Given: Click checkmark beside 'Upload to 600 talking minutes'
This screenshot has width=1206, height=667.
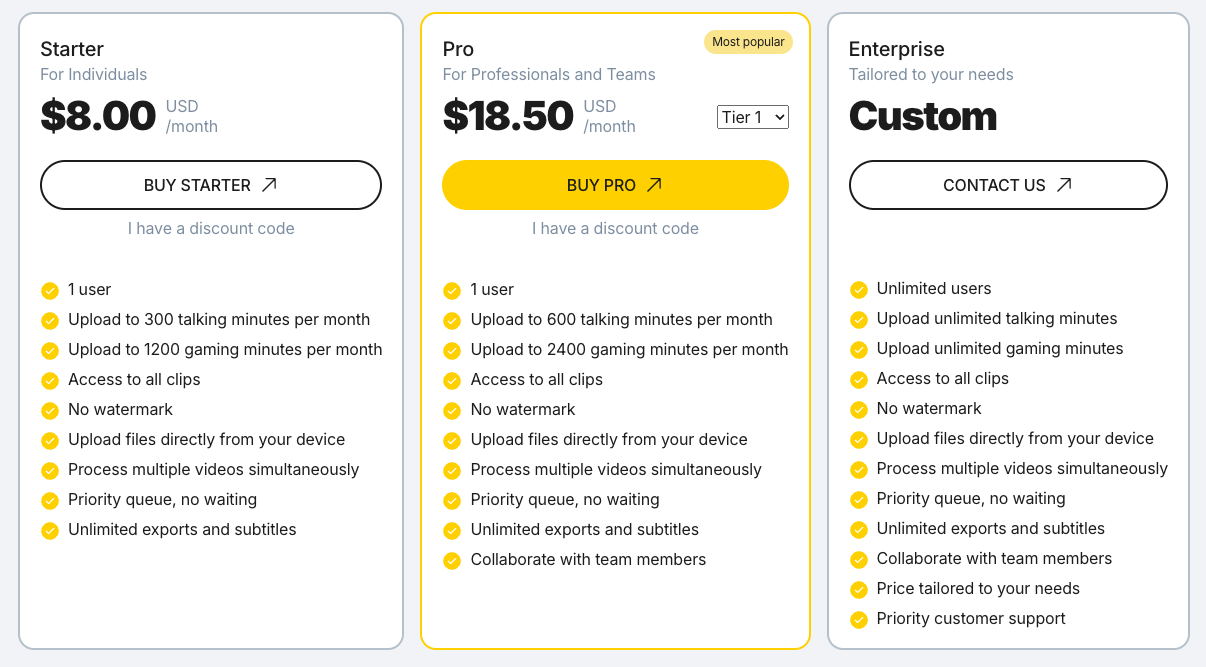Looking at the screenshot, I should [x=452, y=321].
